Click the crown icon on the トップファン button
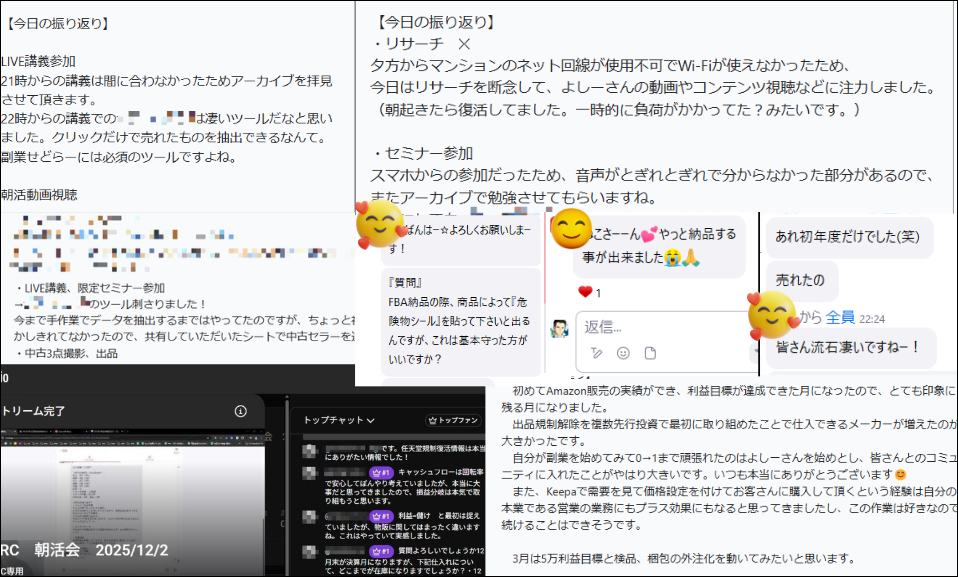 tap(433, 421)
